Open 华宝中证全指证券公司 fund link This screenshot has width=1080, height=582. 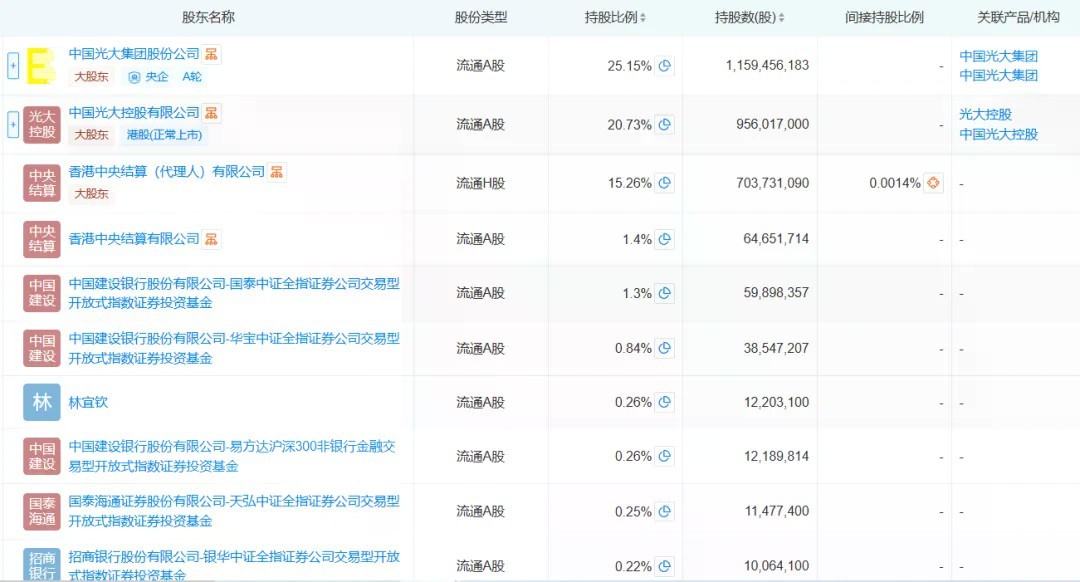click(234, 349)
